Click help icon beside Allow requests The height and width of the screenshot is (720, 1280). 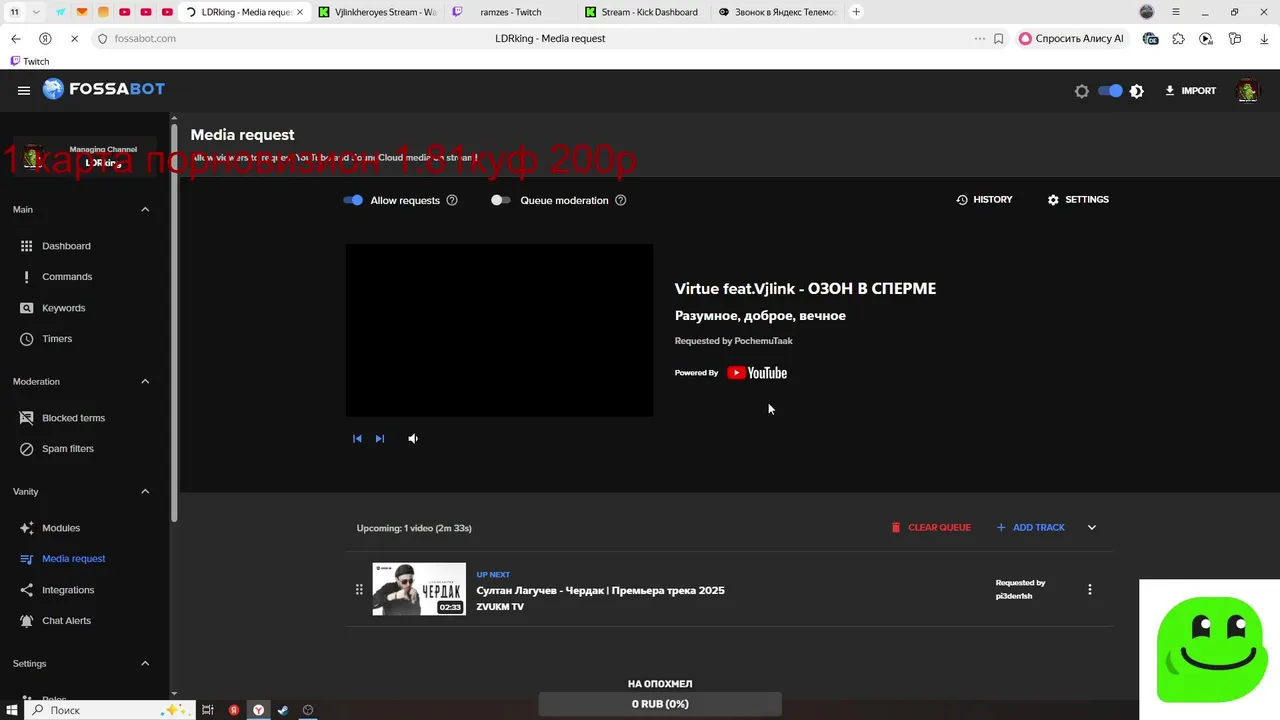452,200
